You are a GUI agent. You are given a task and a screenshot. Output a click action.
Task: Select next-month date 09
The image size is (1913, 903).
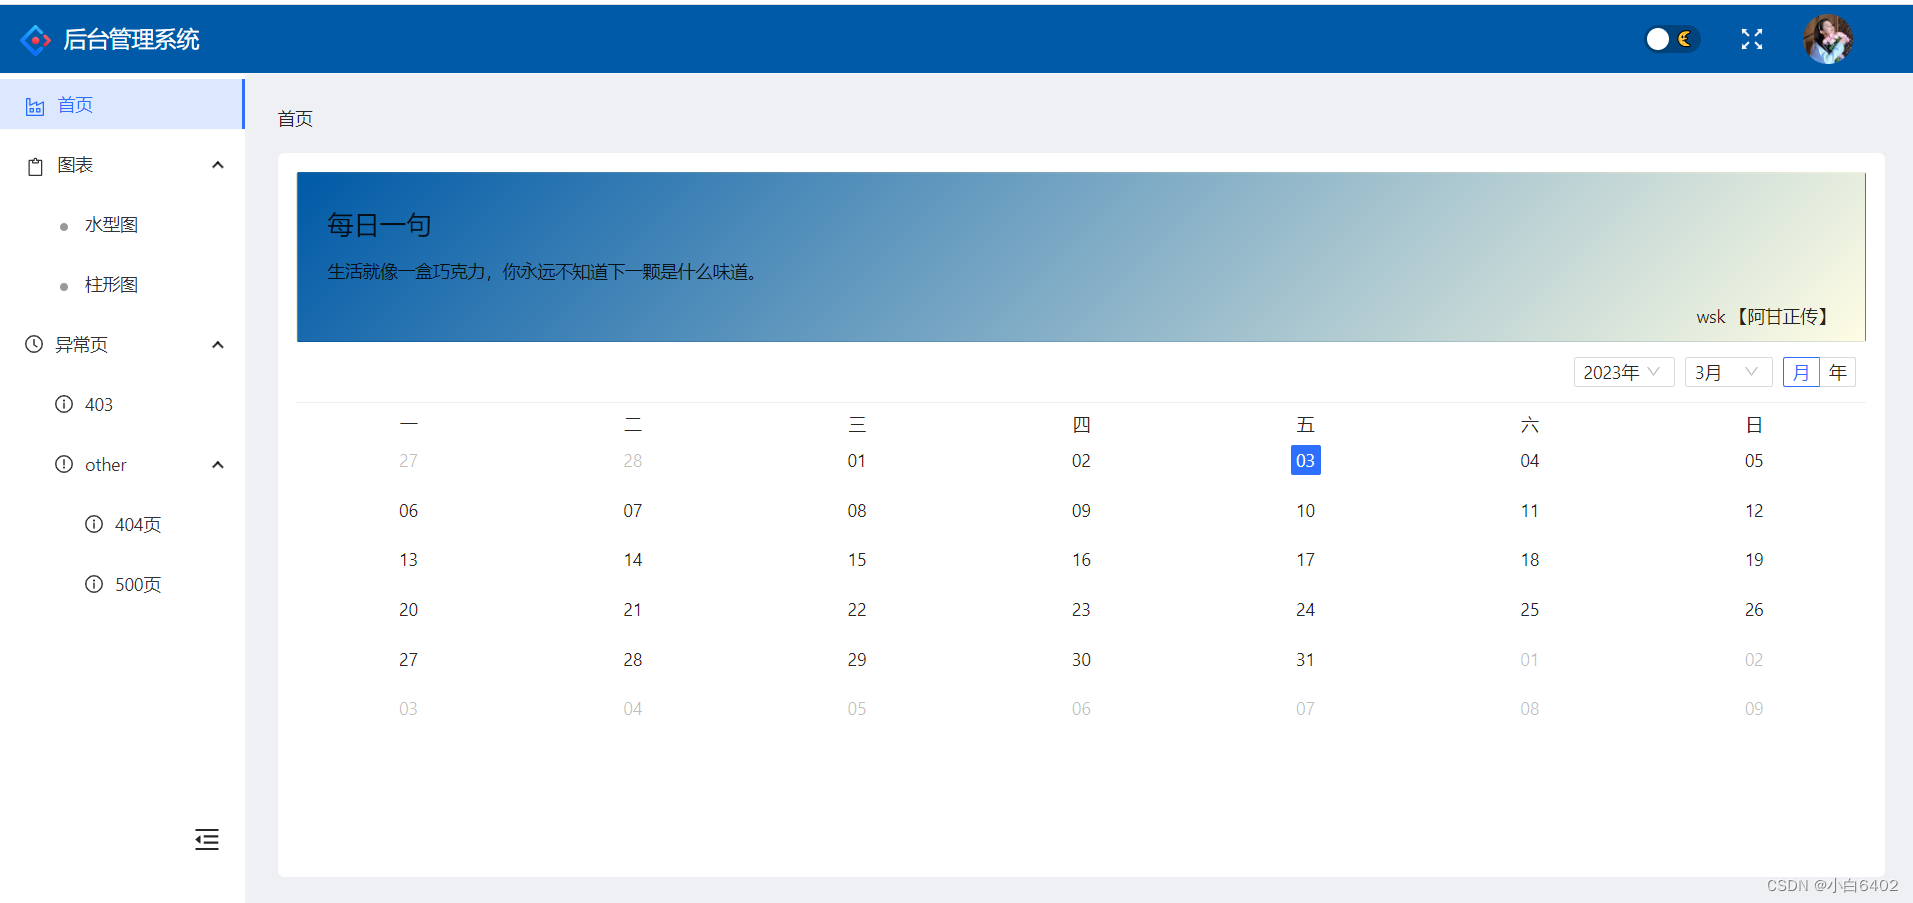click(x=1754, y=709)
